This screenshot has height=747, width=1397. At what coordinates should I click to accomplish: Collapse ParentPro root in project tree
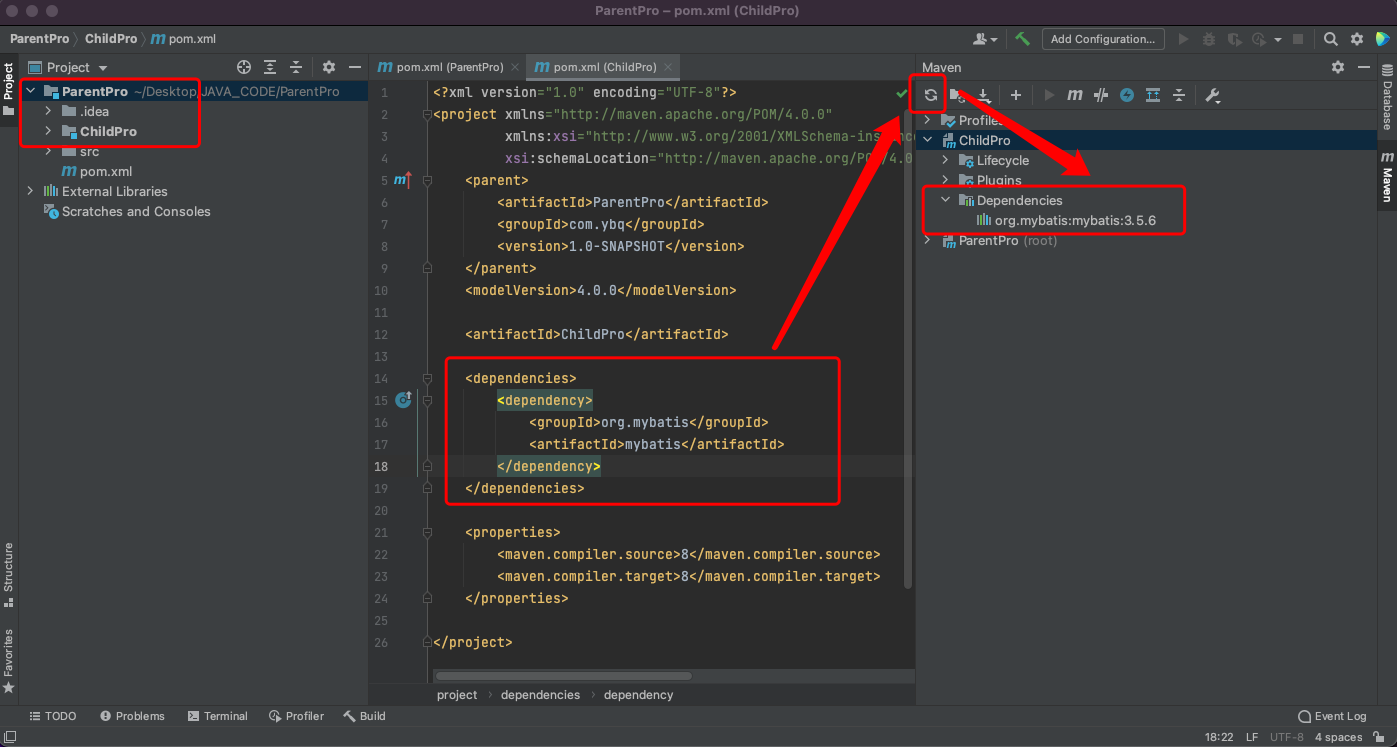tap(31, 91)
